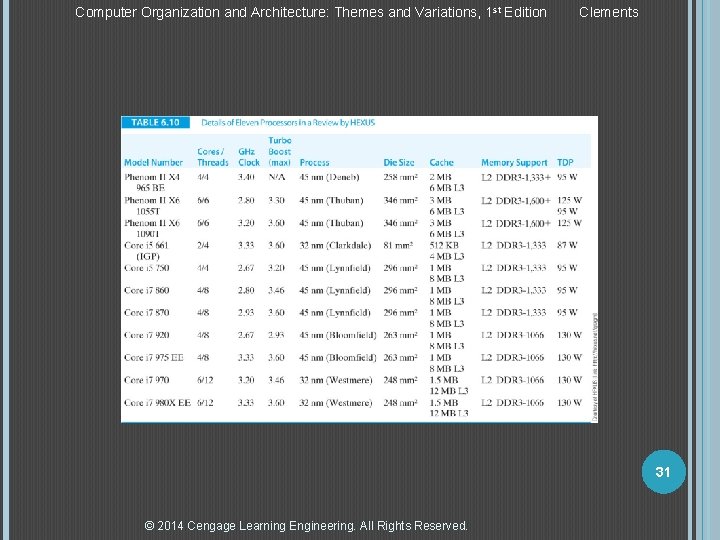The image size is (720, 540).
Task: Click the Cengage Learning copyright footer
Action: tap(306, 525)
